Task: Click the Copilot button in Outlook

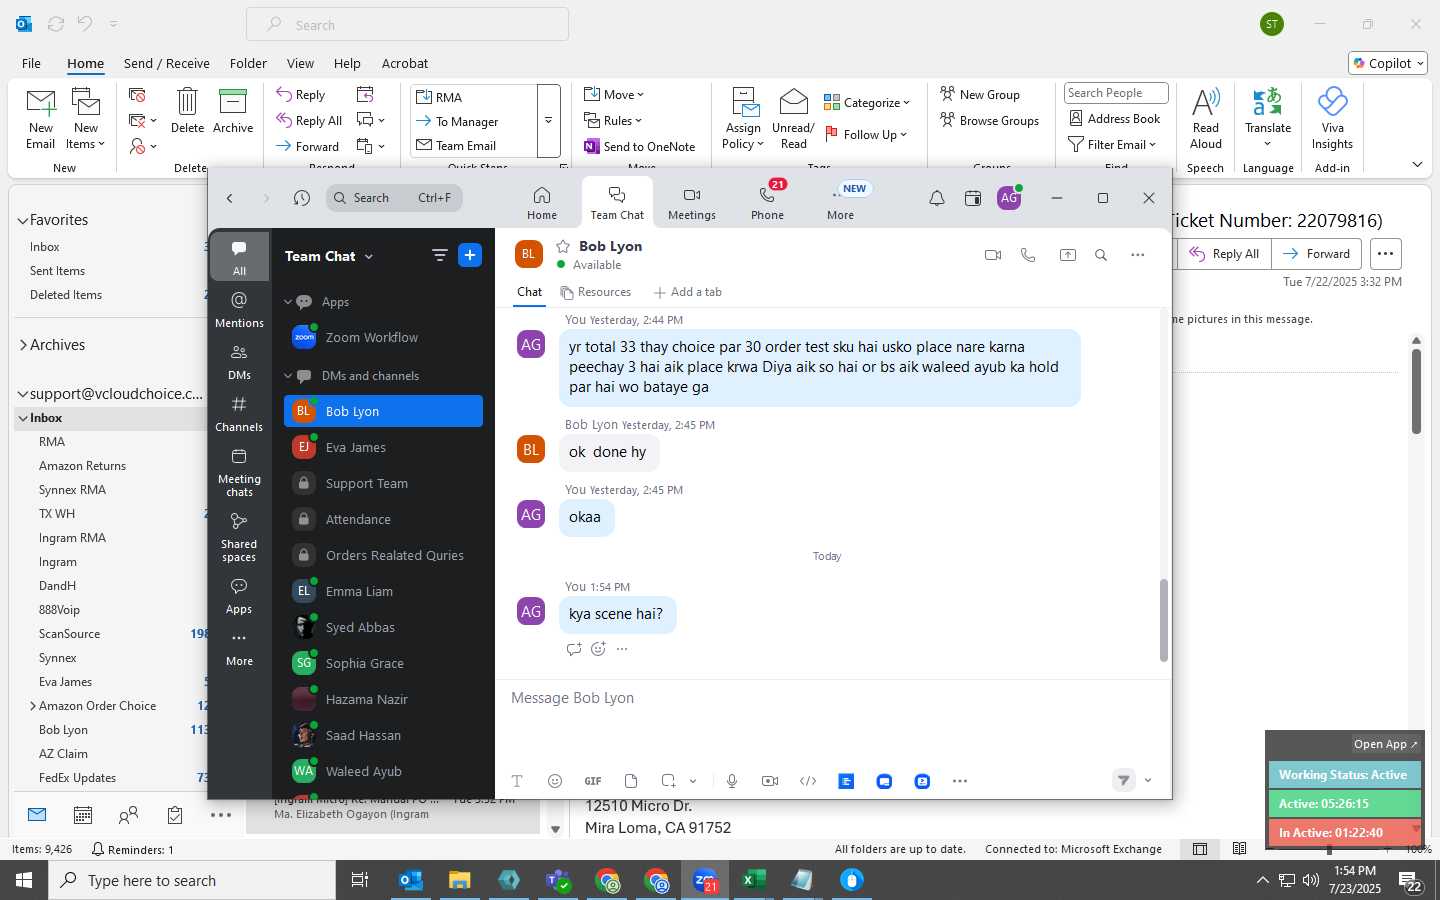Action: (1388, 63)
